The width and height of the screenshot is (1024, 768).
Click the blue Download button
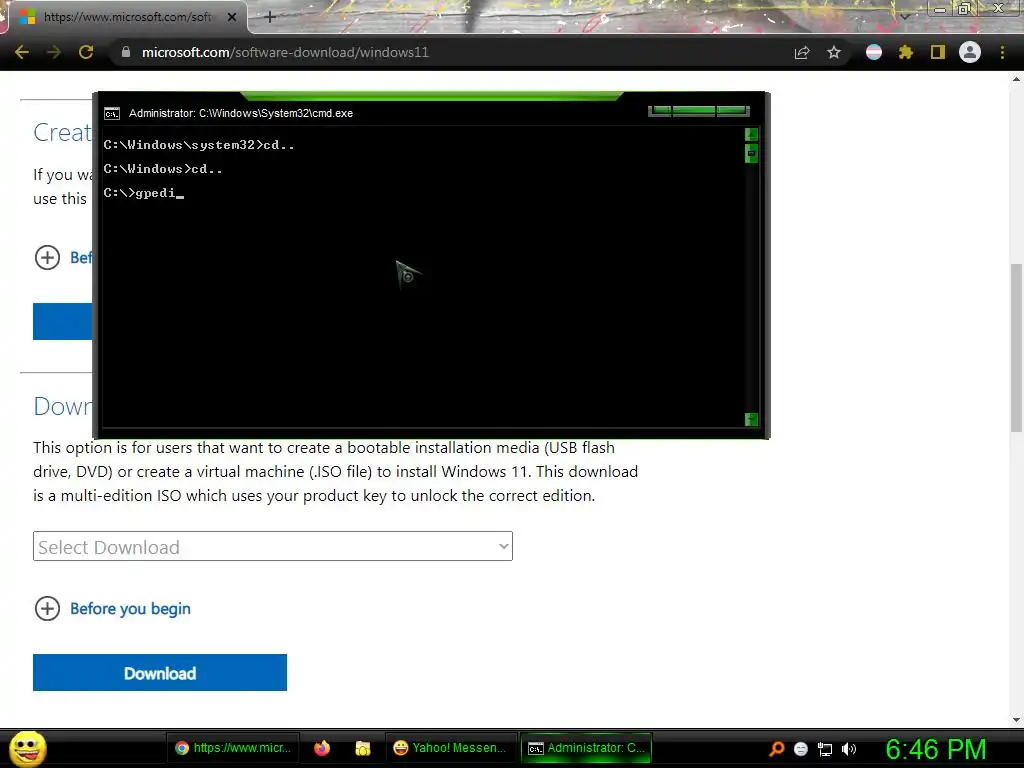160,673
